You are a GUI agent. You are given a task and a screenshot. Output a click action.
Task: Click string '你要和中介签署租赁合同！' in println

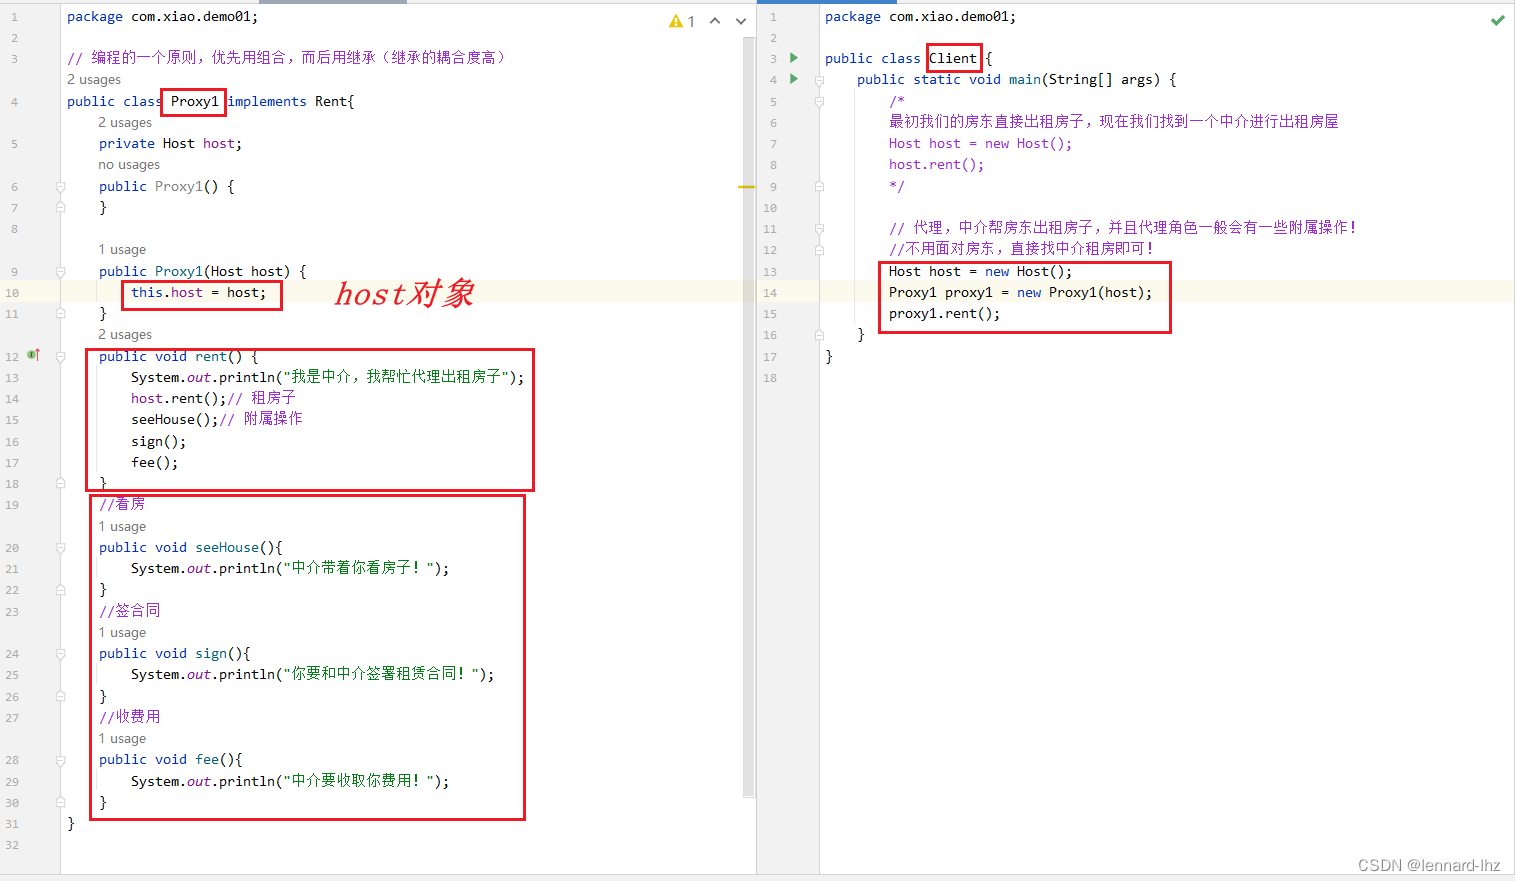point(381,674)
